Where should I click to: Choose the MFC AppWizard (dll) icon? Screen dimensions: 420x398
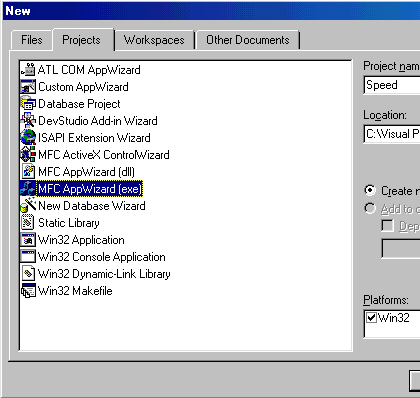[x=28, y=172]
